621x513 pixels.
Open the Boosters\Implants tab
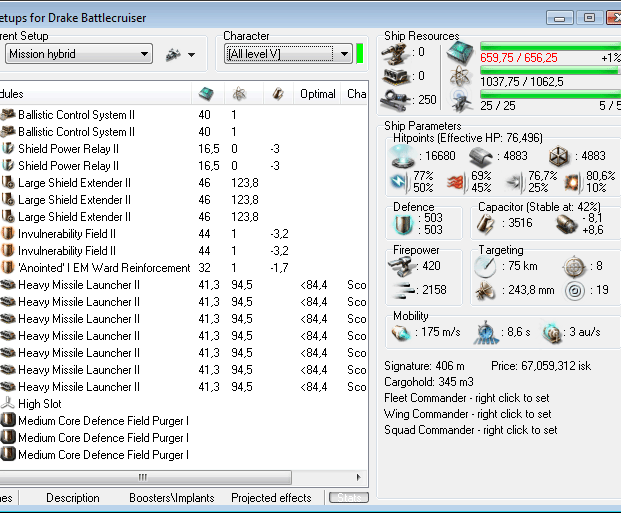(x=171, y=498)
